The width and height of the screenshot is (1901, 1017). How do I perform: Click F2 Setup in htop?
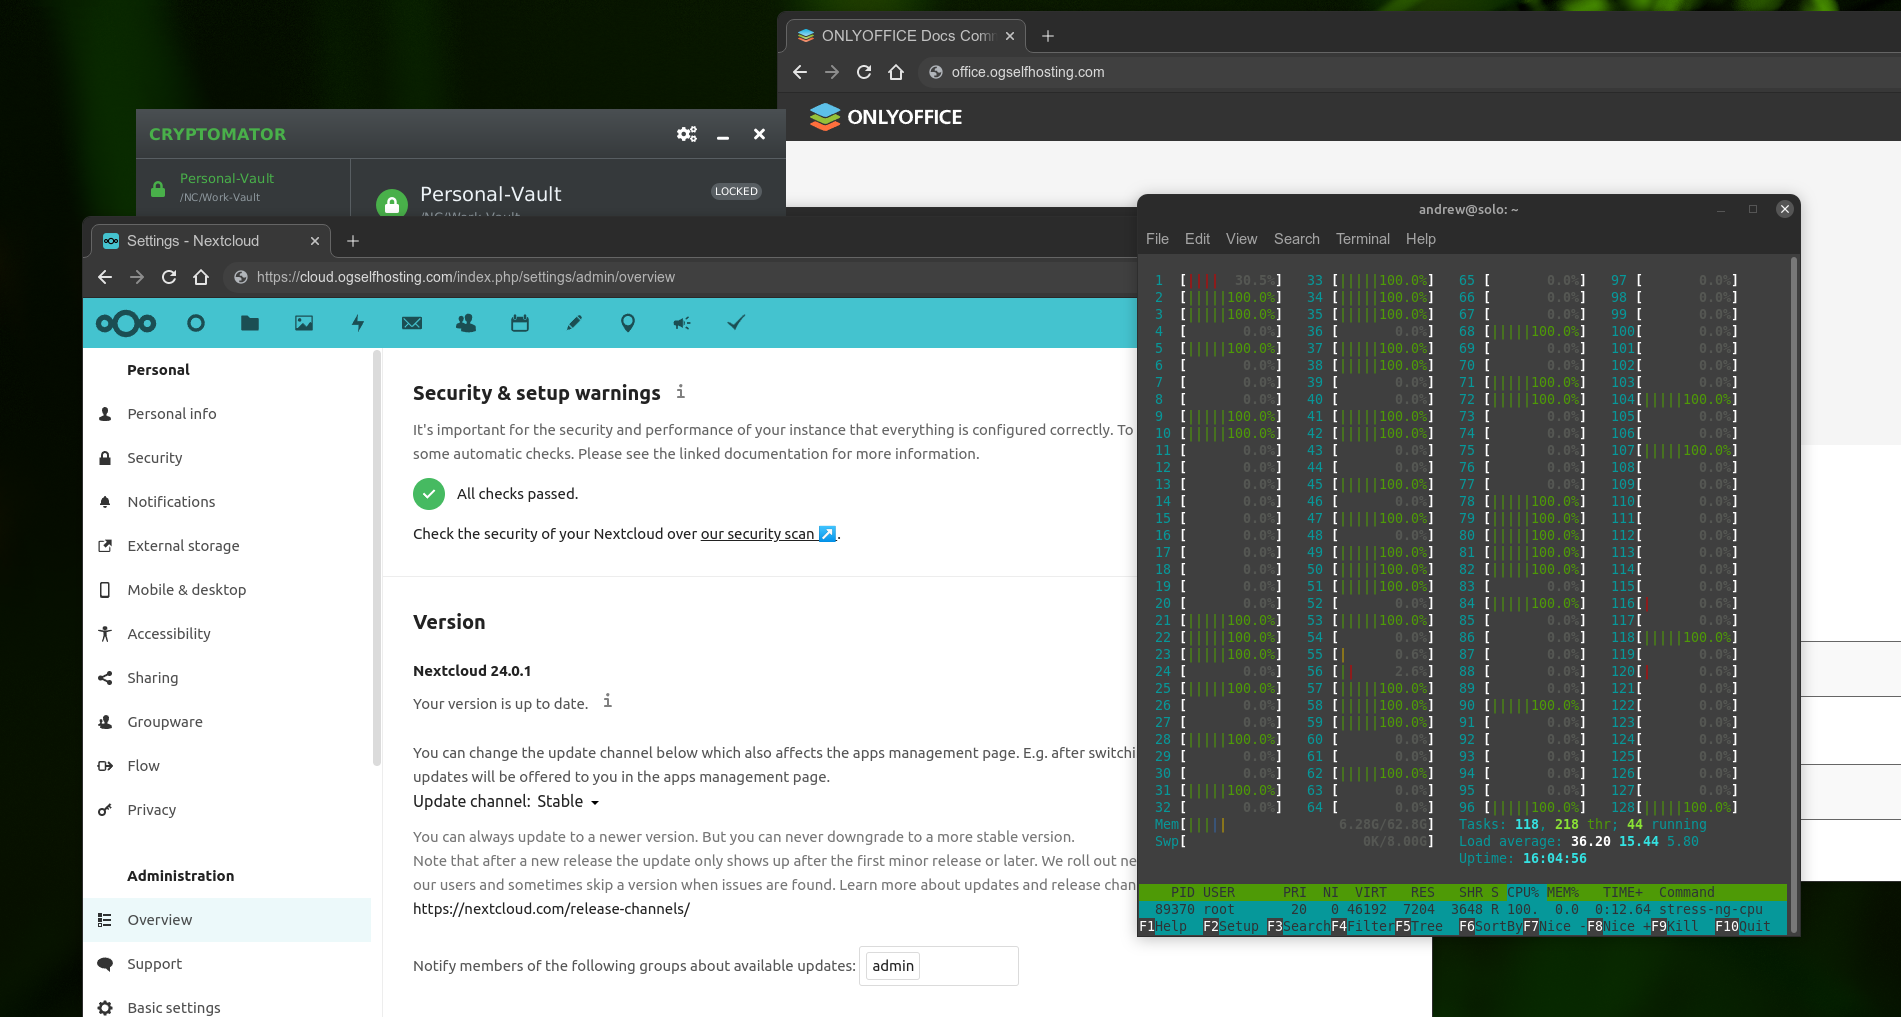pos(1230,926)
